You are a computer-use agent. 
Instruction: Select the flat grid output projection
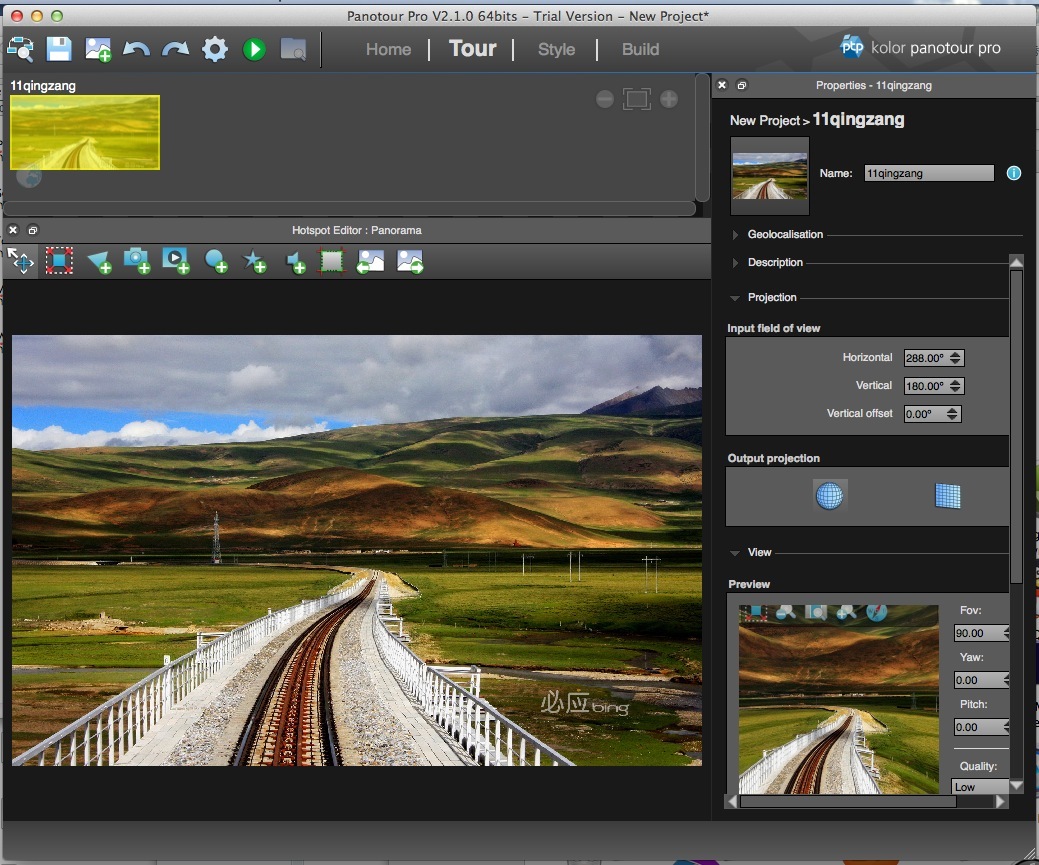click(x=946, y=496)
